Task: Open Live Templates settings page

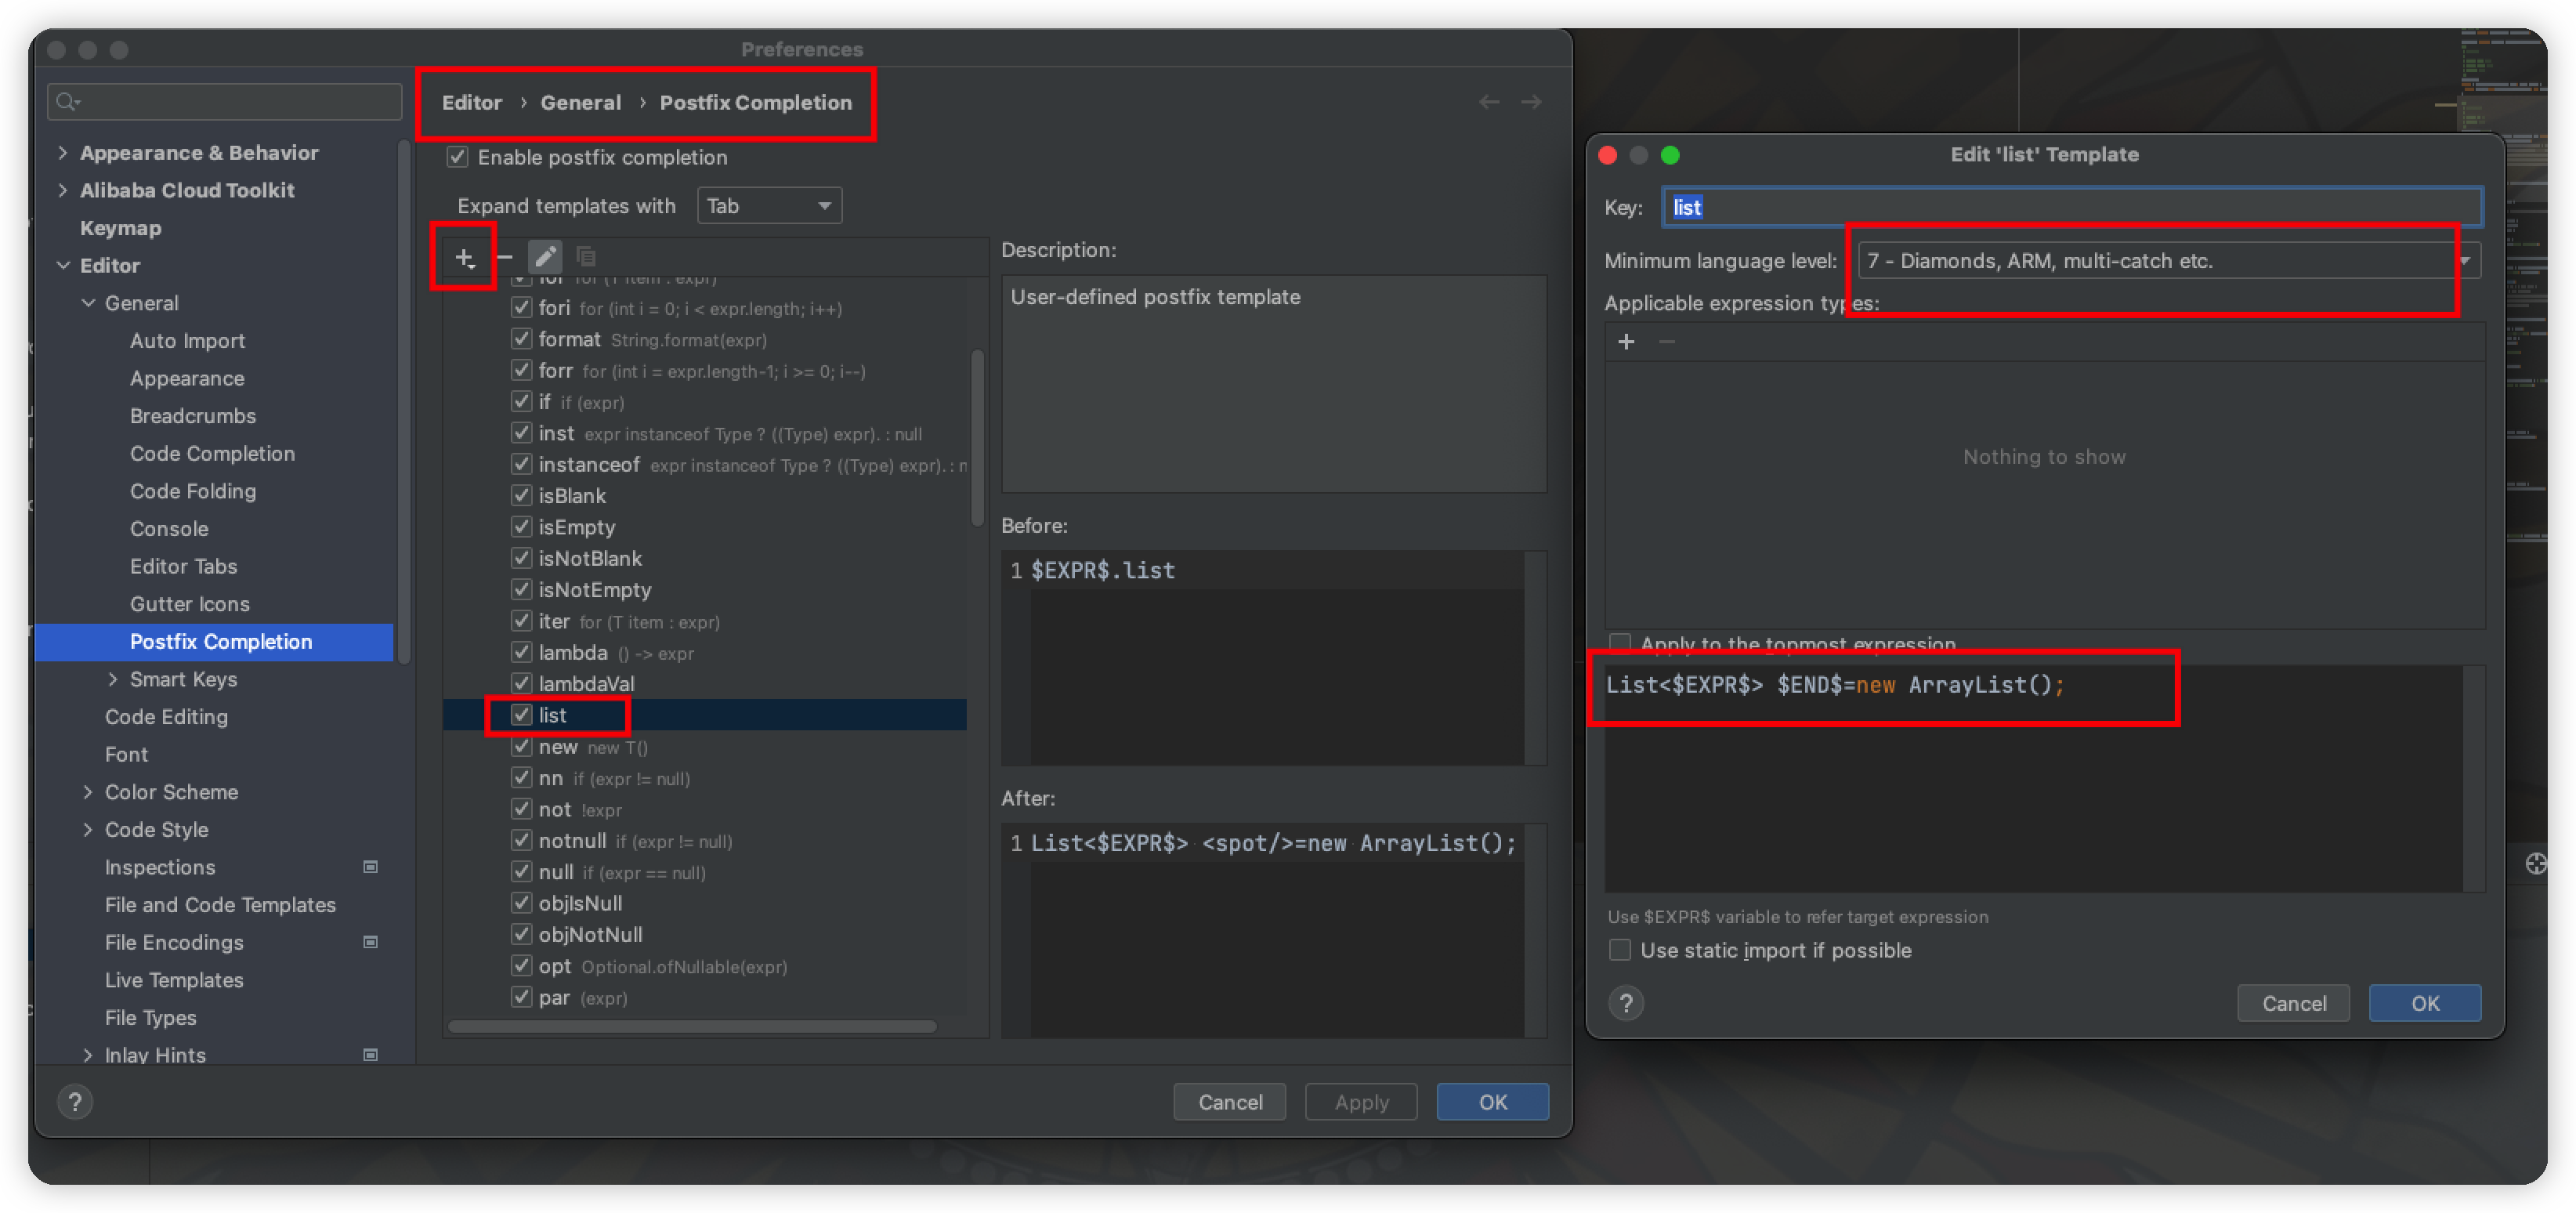Action: pos(174,980)
